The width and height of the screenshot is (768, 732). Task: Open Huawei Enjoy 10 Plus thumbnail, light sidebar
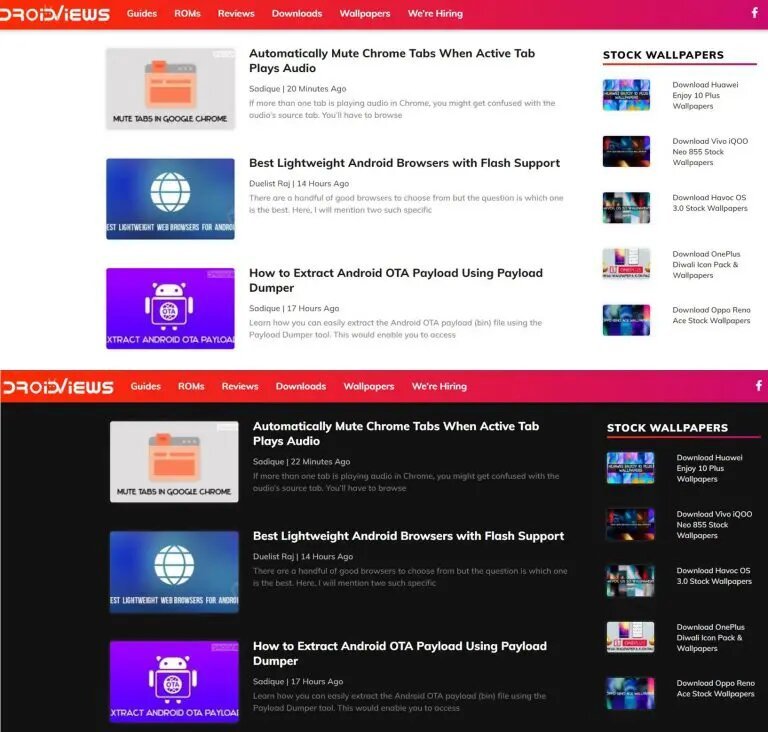pyautogui.click(x=626, y=95)
